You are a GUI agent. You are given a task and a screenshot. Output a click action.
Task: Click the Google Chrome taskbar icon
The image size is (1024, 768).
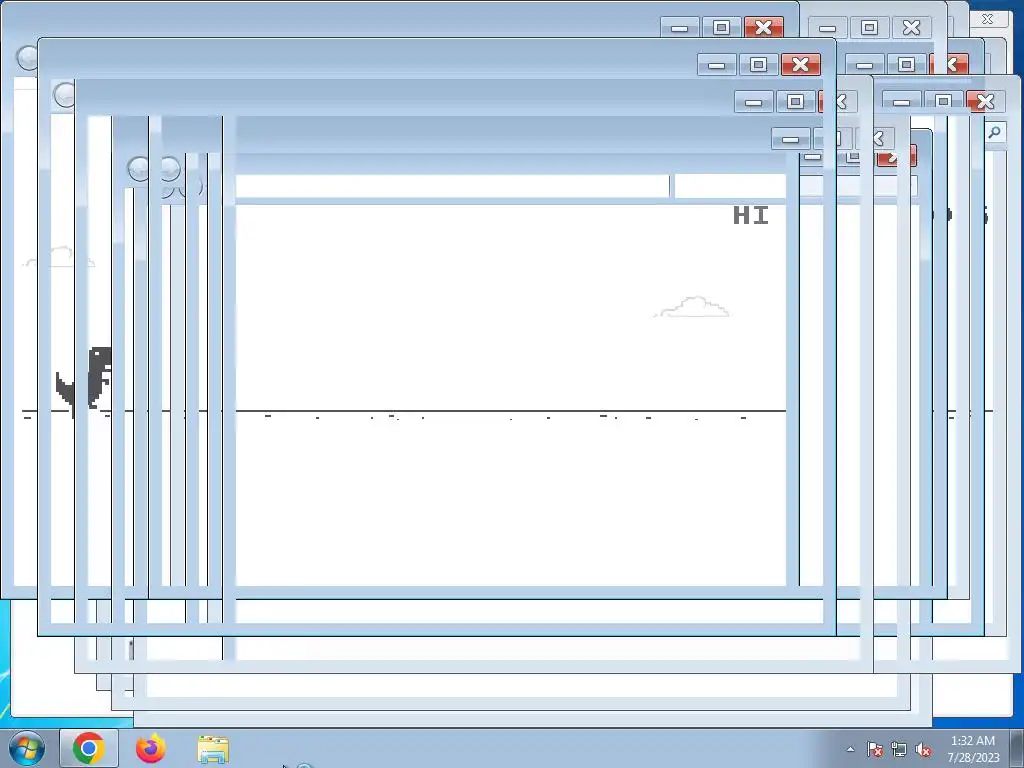click(89, 748)
